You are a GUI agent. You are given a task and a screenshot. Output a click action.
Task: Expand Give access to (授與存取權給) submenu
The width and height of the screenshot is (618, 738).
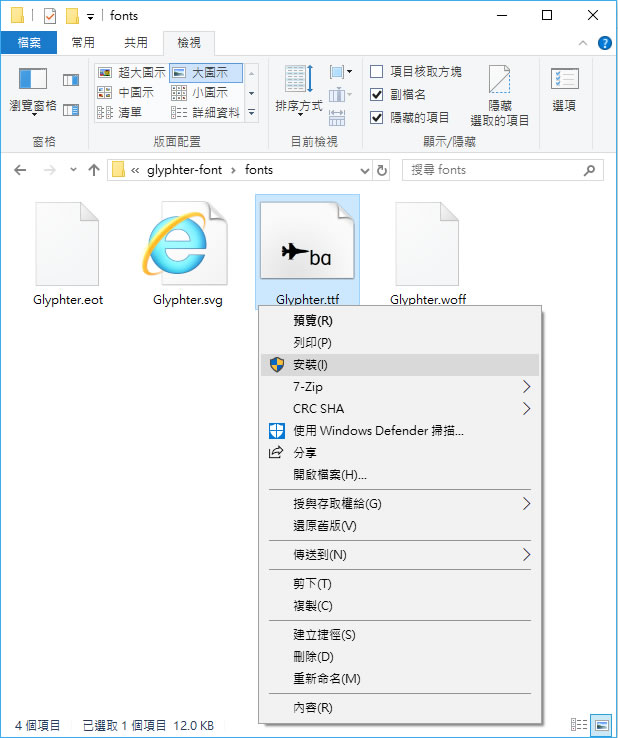[400, 504]
